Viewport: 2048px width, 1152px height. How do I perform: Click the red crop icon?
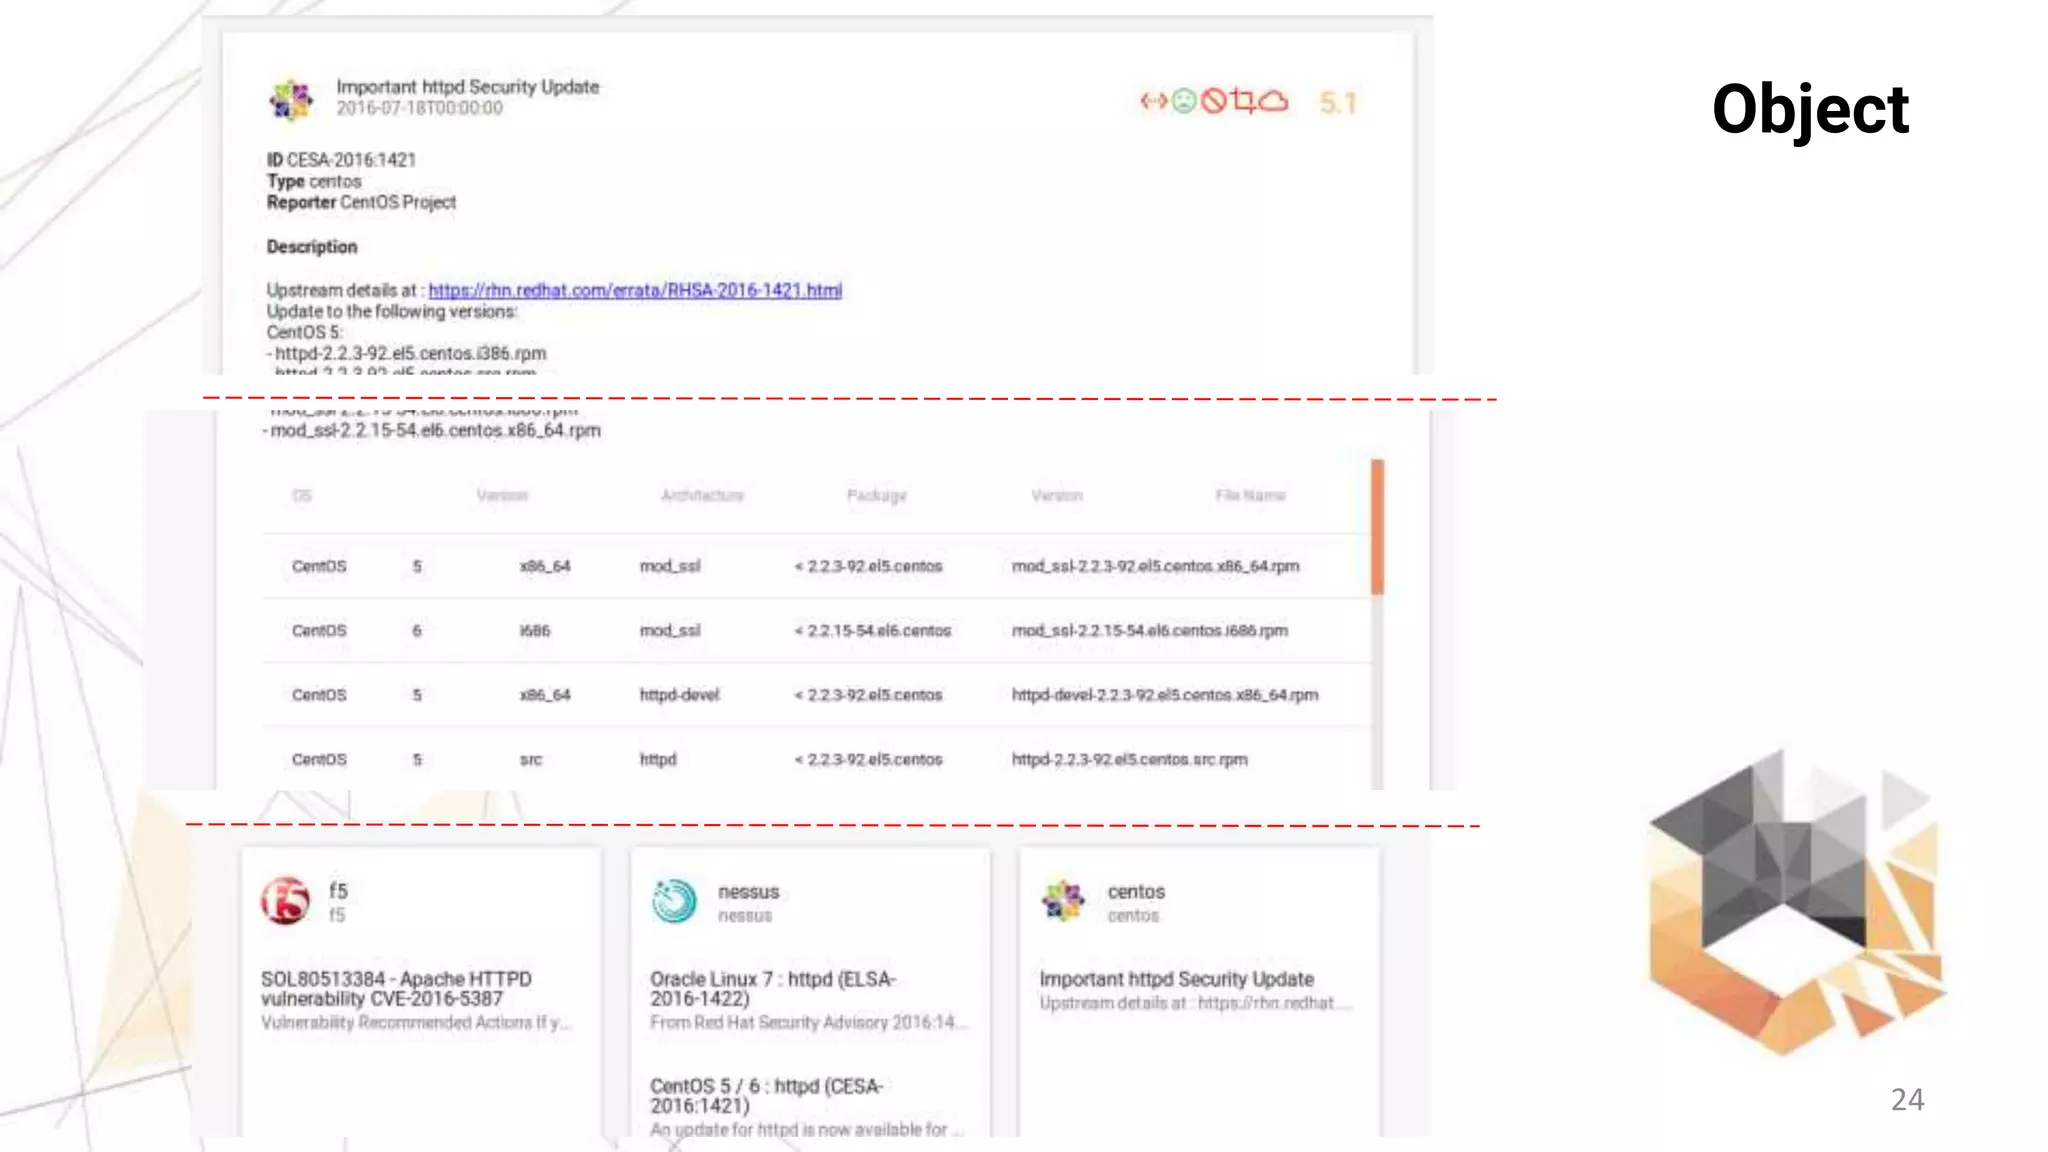point(1243,101)
